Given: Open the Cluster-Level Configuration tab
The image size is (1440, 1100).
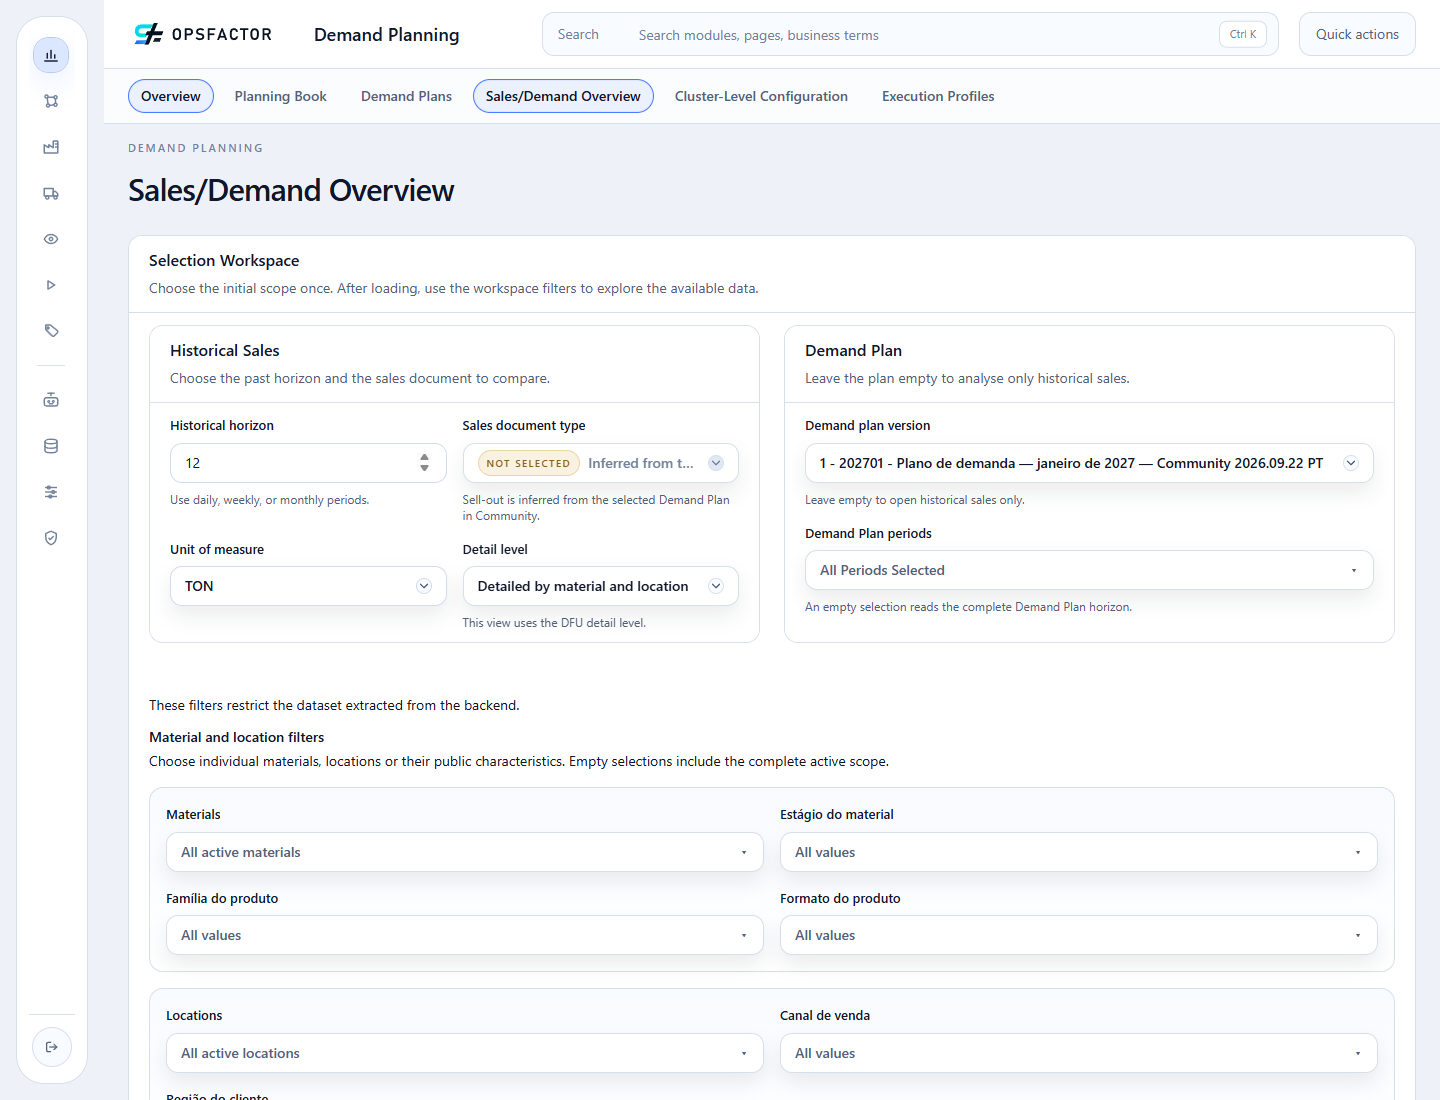Looking at the screenshot, I should [761, 96].
